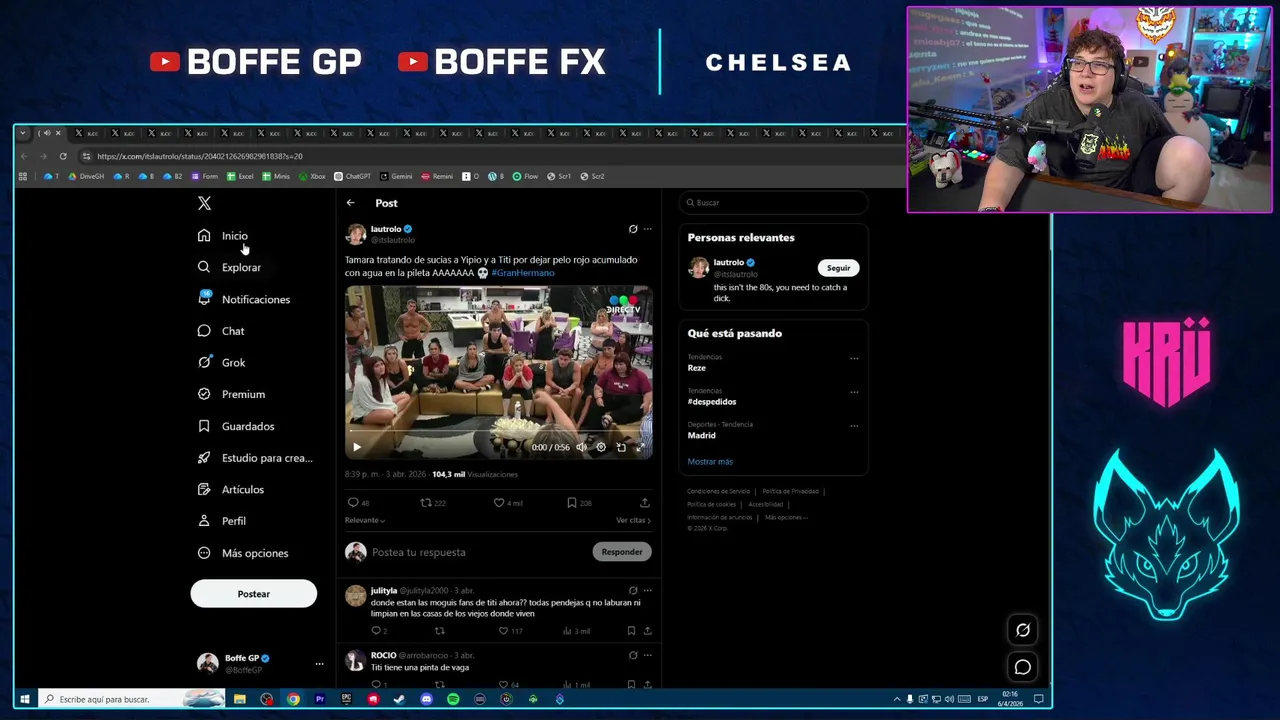Open the Relevante sort dropdown

[365, 520]
